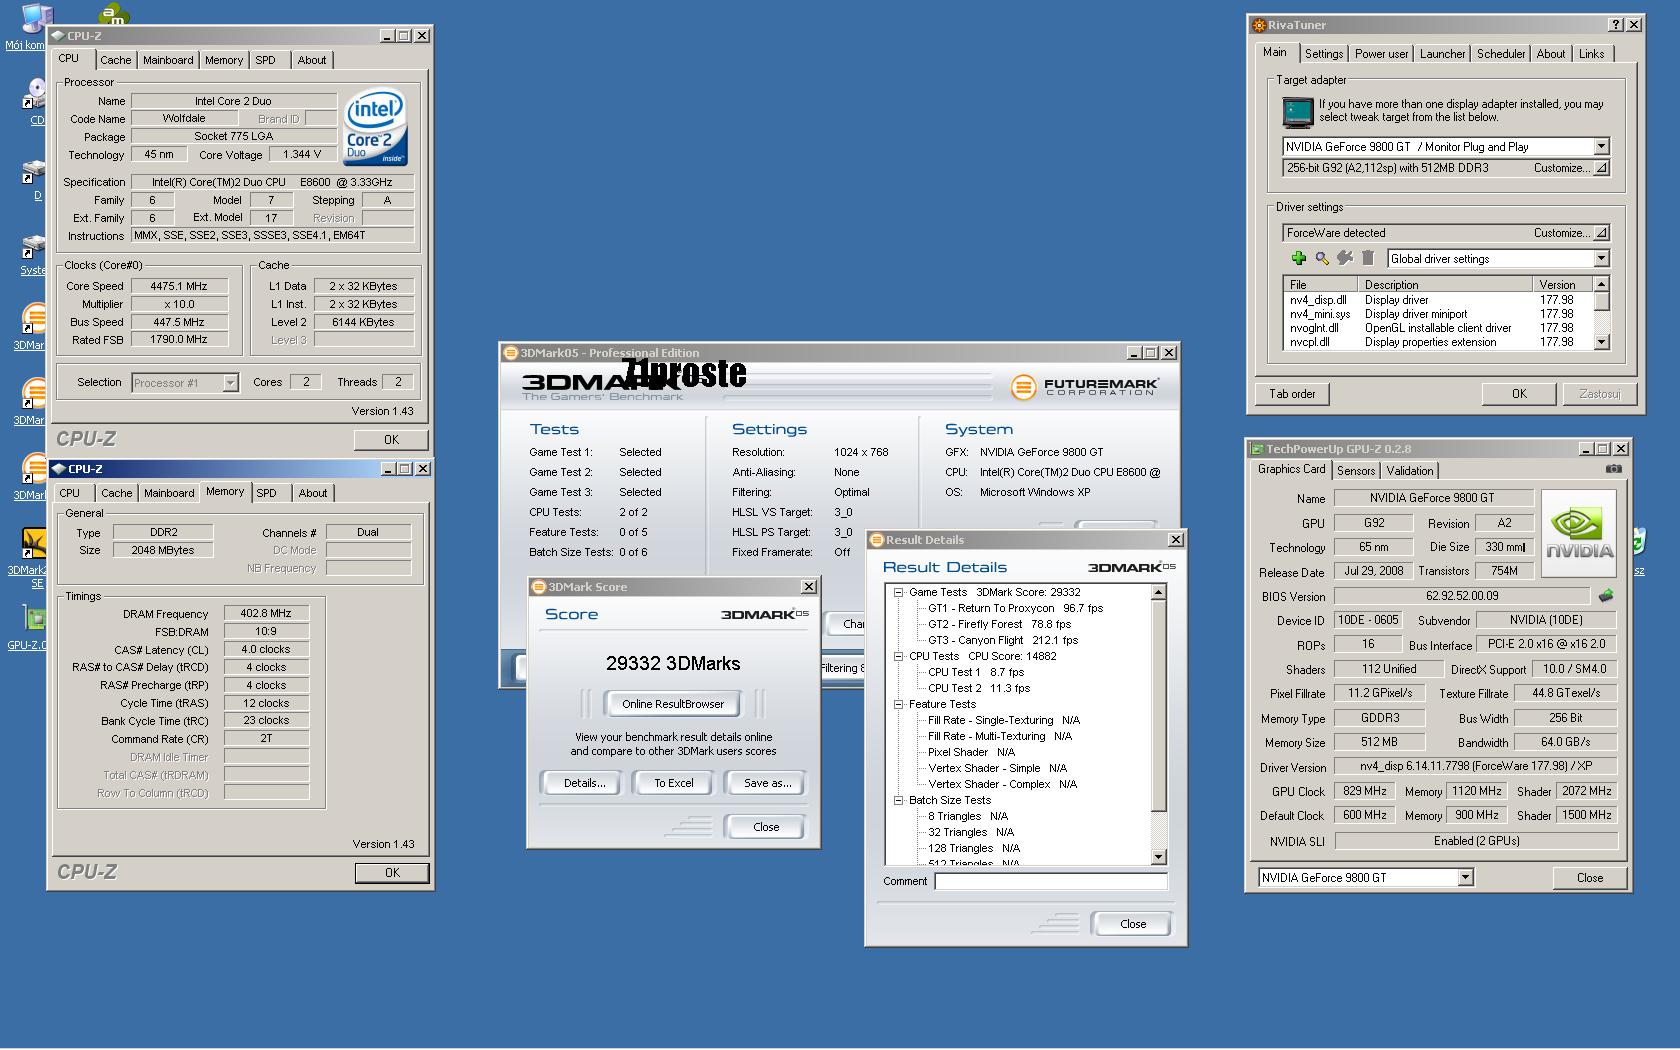Click the 3DMark Score dialog title bar icon
The width and height of the screenshot is (1680, 1050).
pyautogui.click(x=539, y=587)
